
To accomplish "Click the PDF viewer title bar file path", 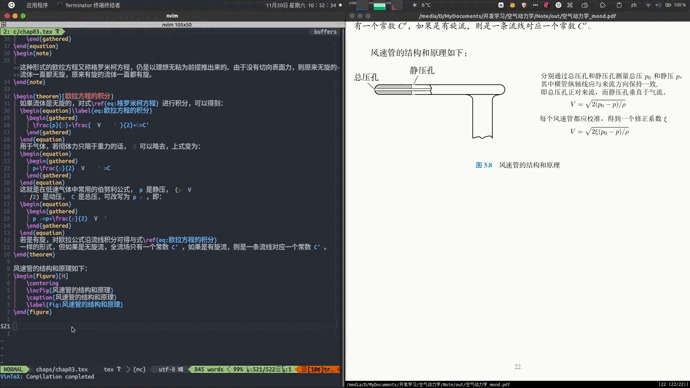I will [x=517, y=16].
